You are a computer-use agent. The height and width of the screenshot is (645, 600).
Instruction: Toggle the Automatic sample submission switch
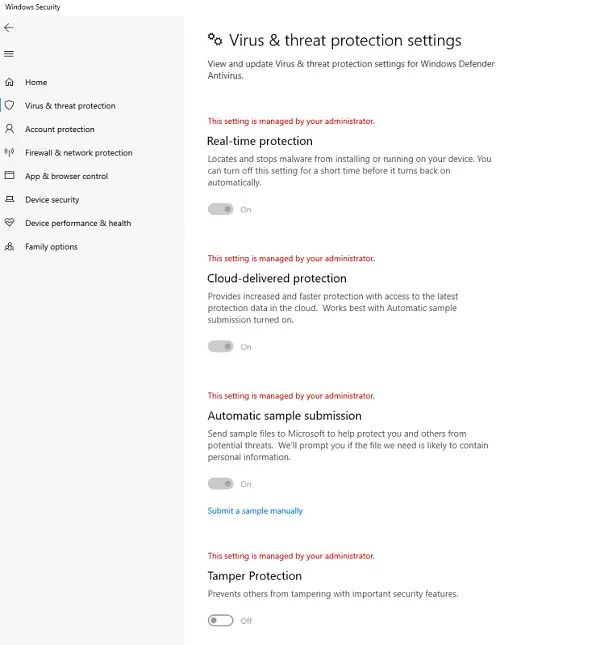click(x=220, y=484)
